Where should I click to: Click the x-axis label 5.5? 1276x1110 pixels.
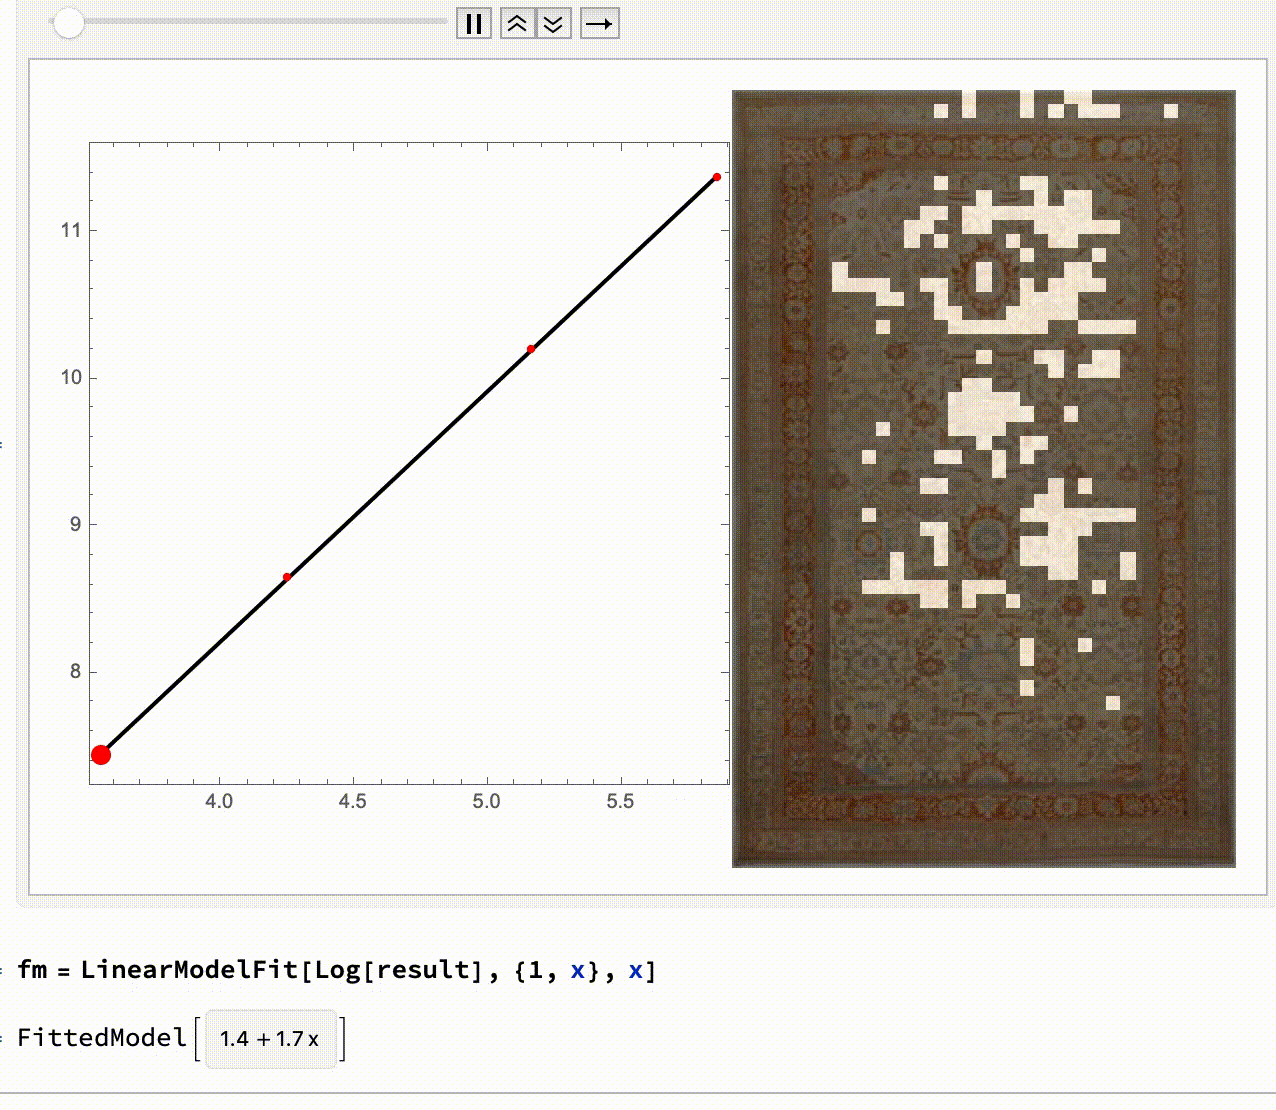pos(620,801)
